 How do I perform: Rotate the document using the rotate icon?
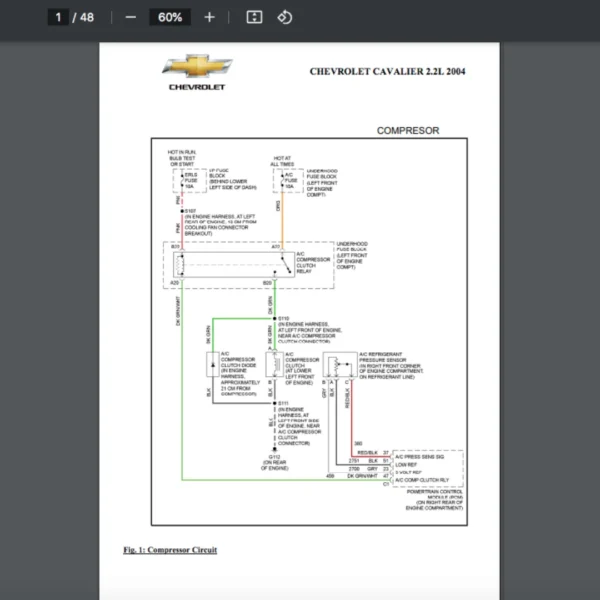tap(284, 17)
